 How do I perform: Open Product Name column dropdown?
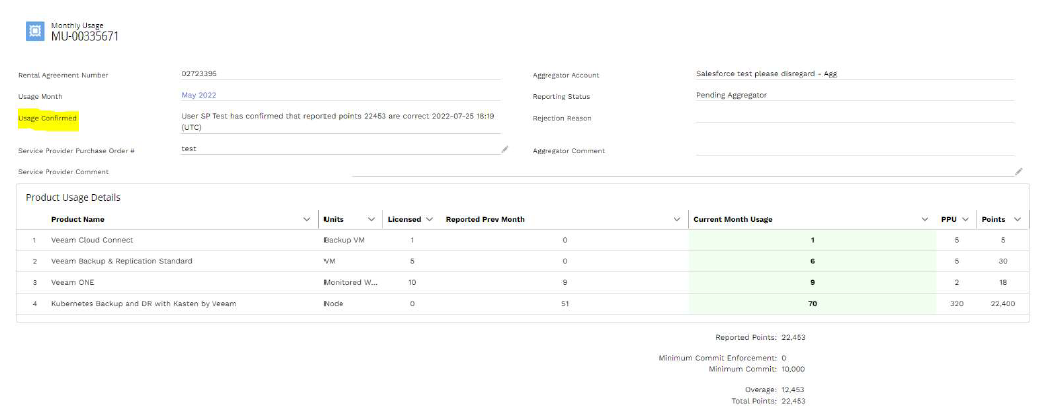(307, 219)
